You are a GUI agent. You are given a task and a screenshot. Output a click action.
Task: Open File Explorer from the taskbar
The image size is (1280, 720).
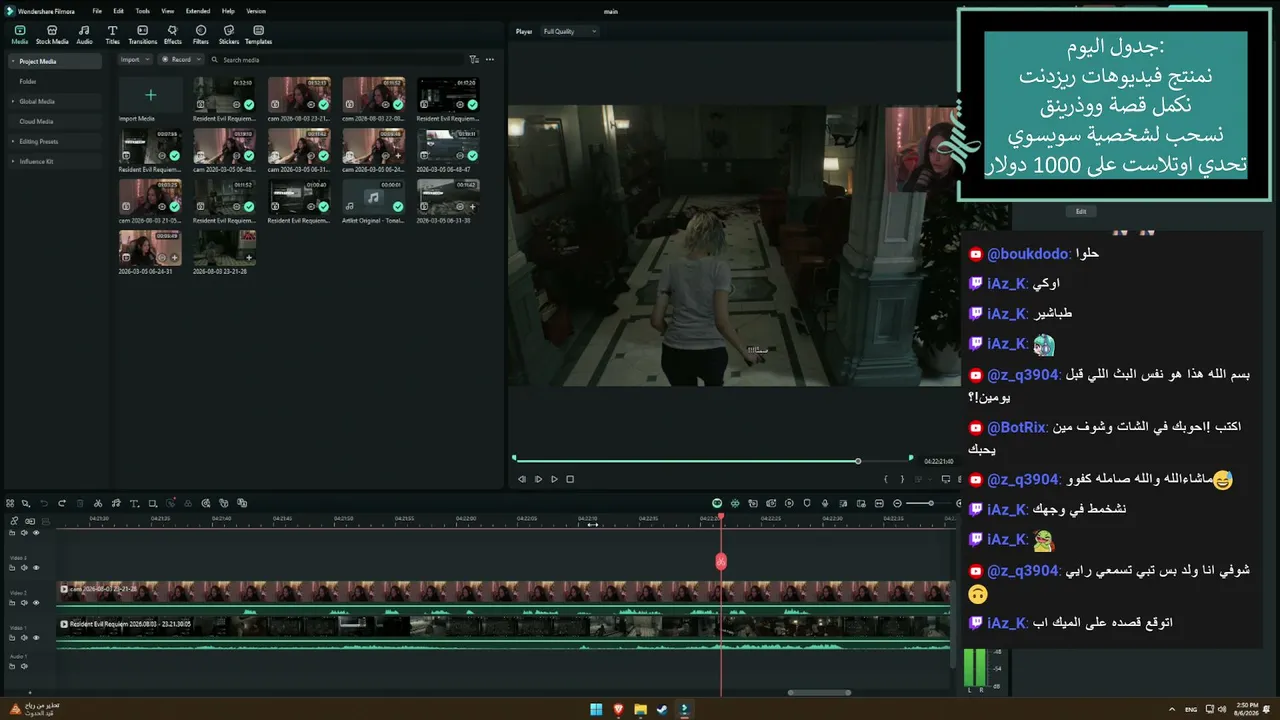[x=640, y=710]
